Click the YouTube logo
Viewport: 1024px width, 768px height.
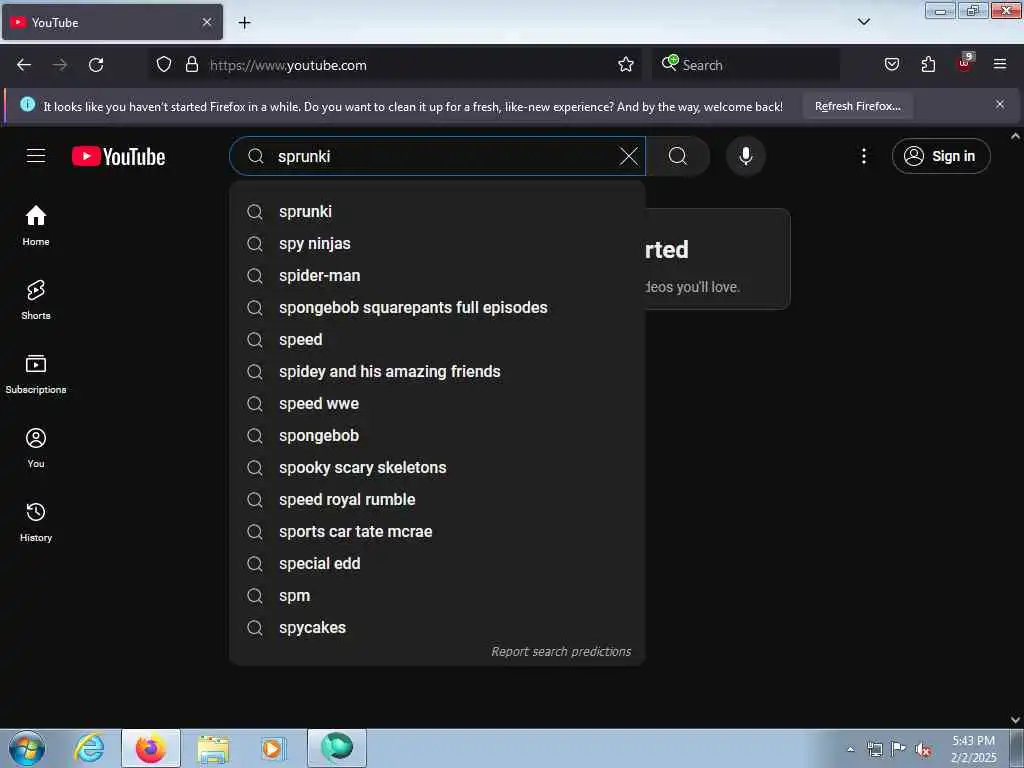118,156
